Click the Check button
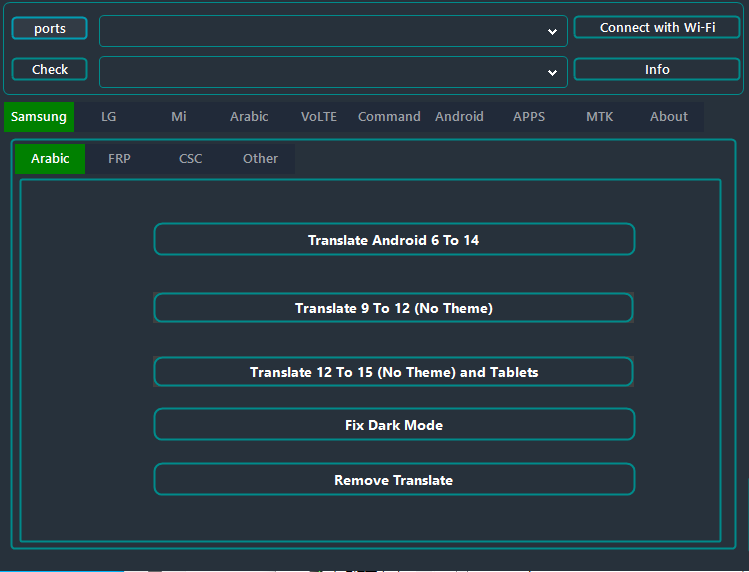 50,69
